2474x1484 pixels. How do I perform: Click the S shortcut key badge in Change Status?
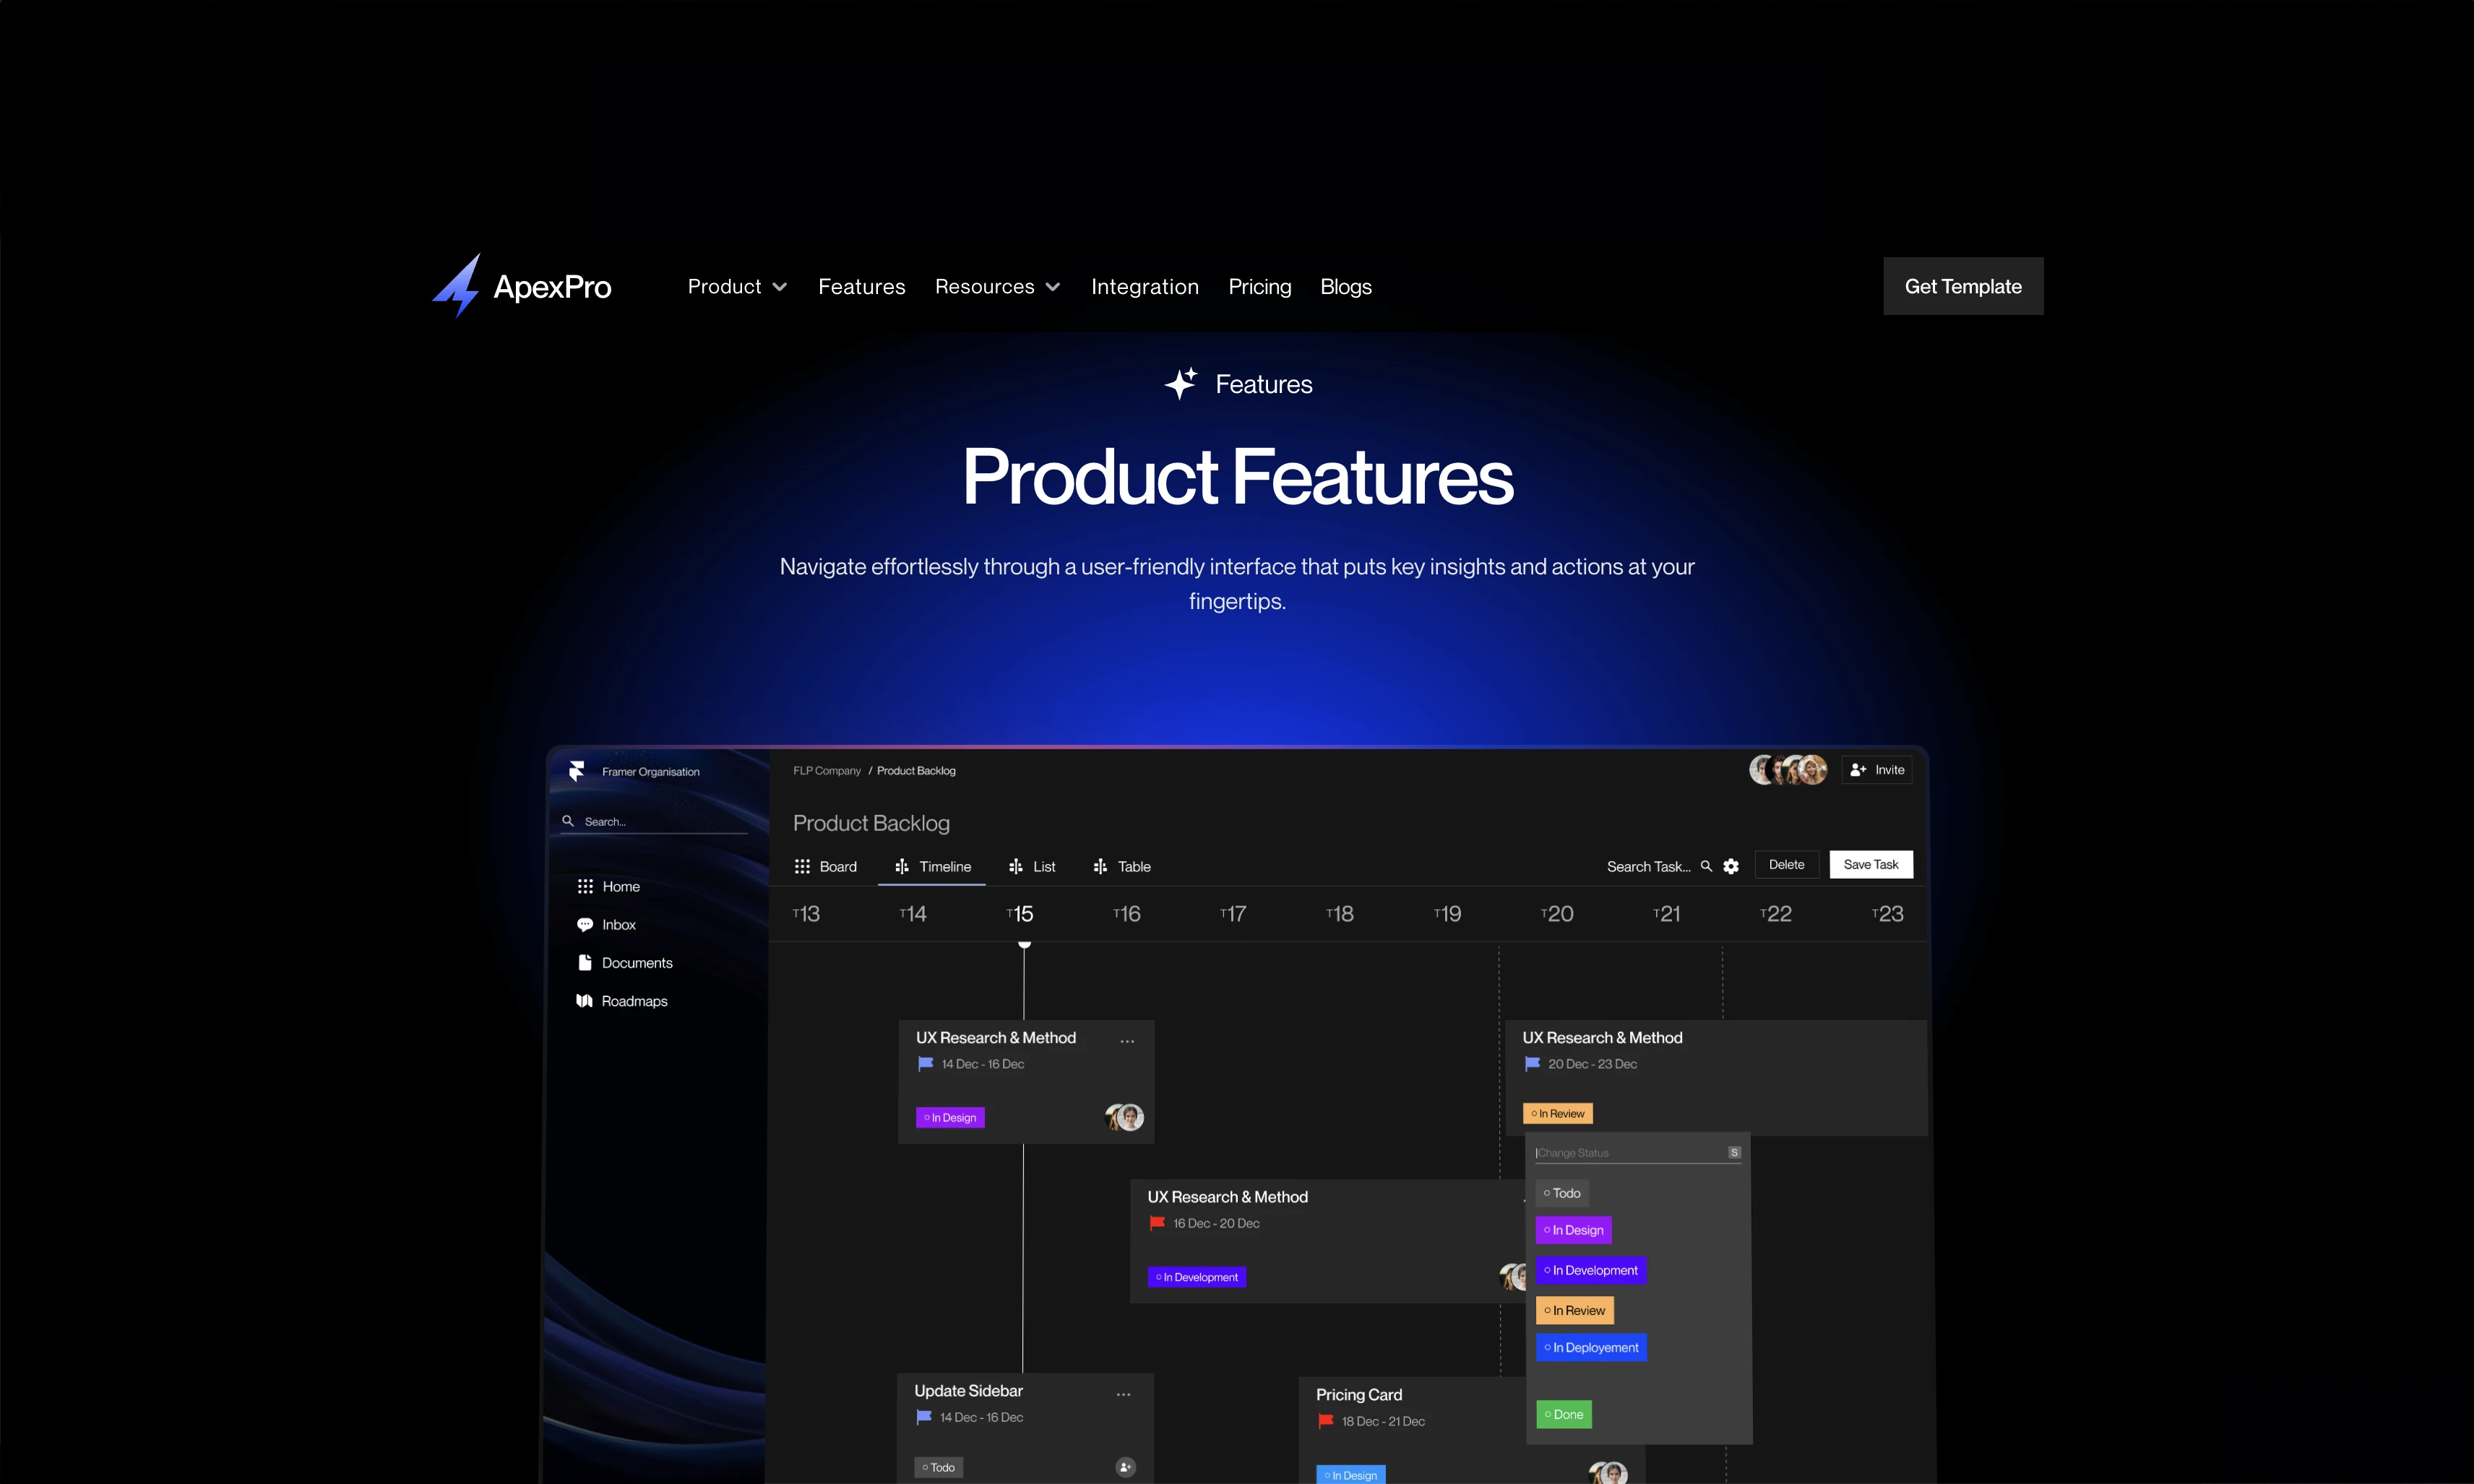(1735, 1153)
